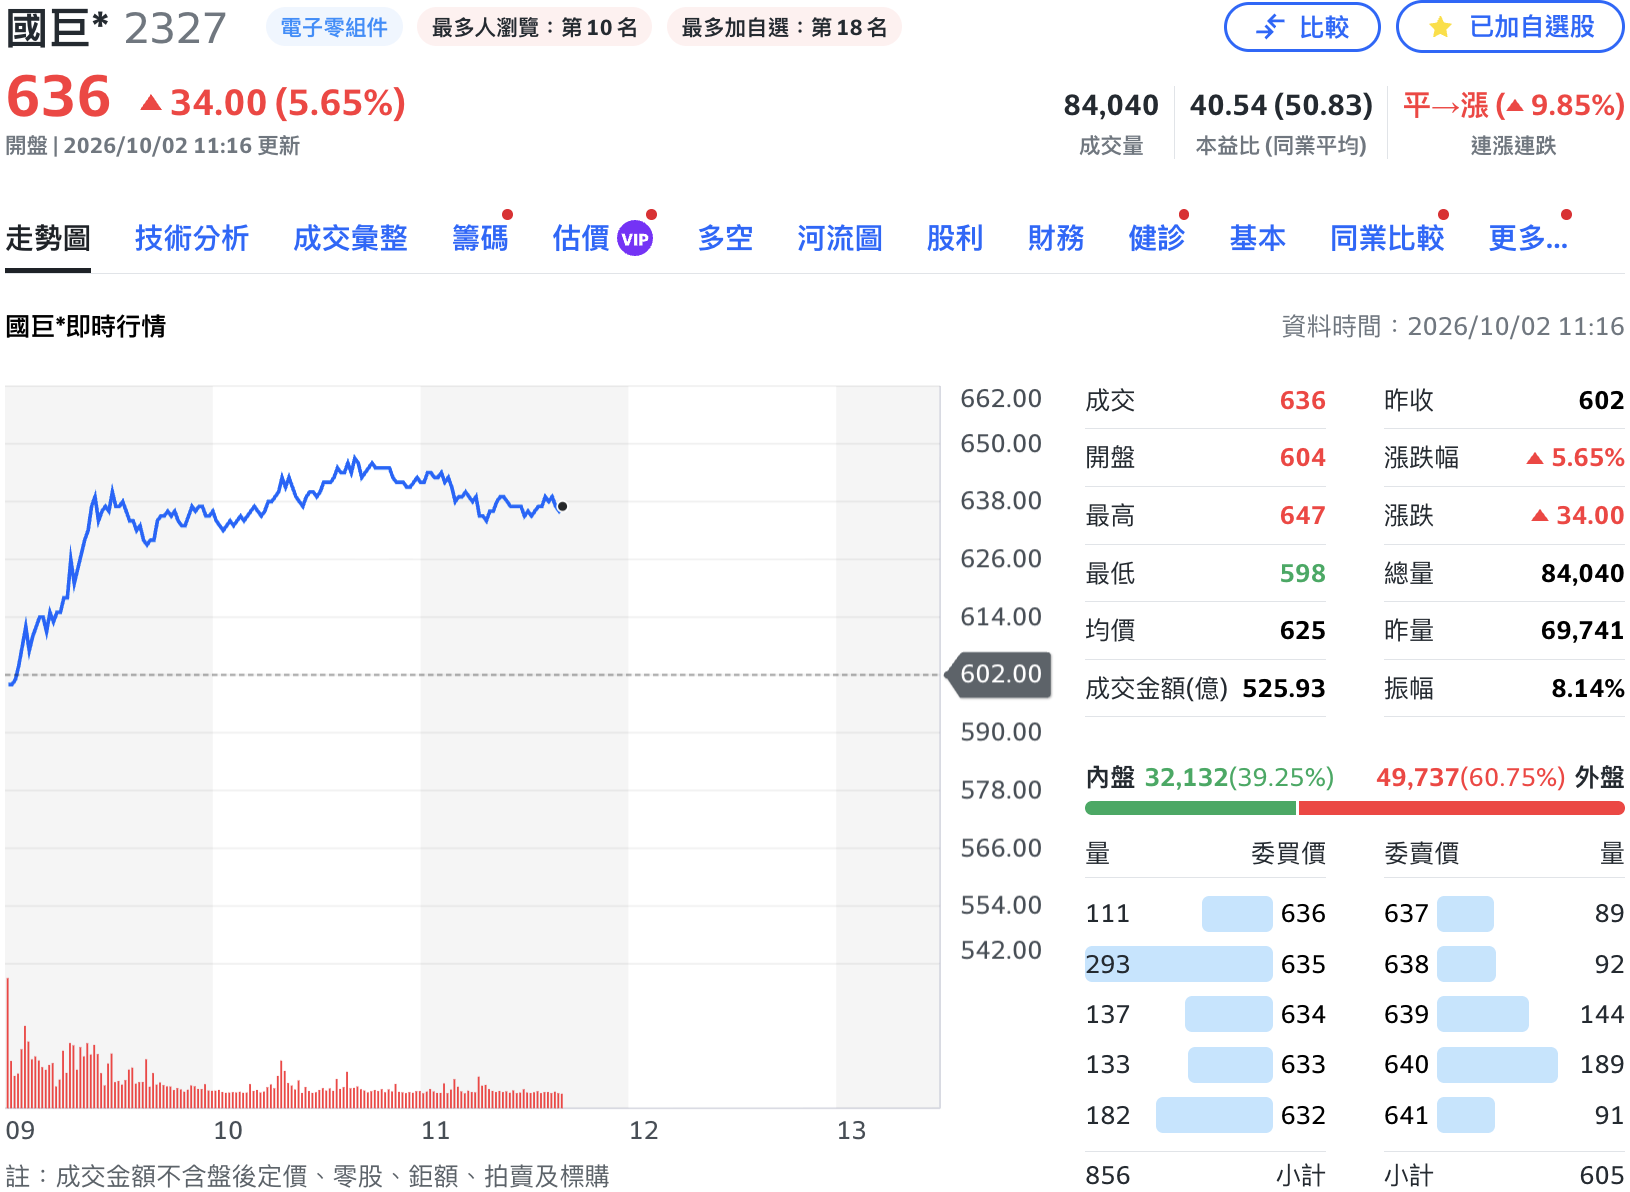The image size is (1630, 1192).
Task: Switch to the 股利 tab
Action: click(x=955, y=238)
